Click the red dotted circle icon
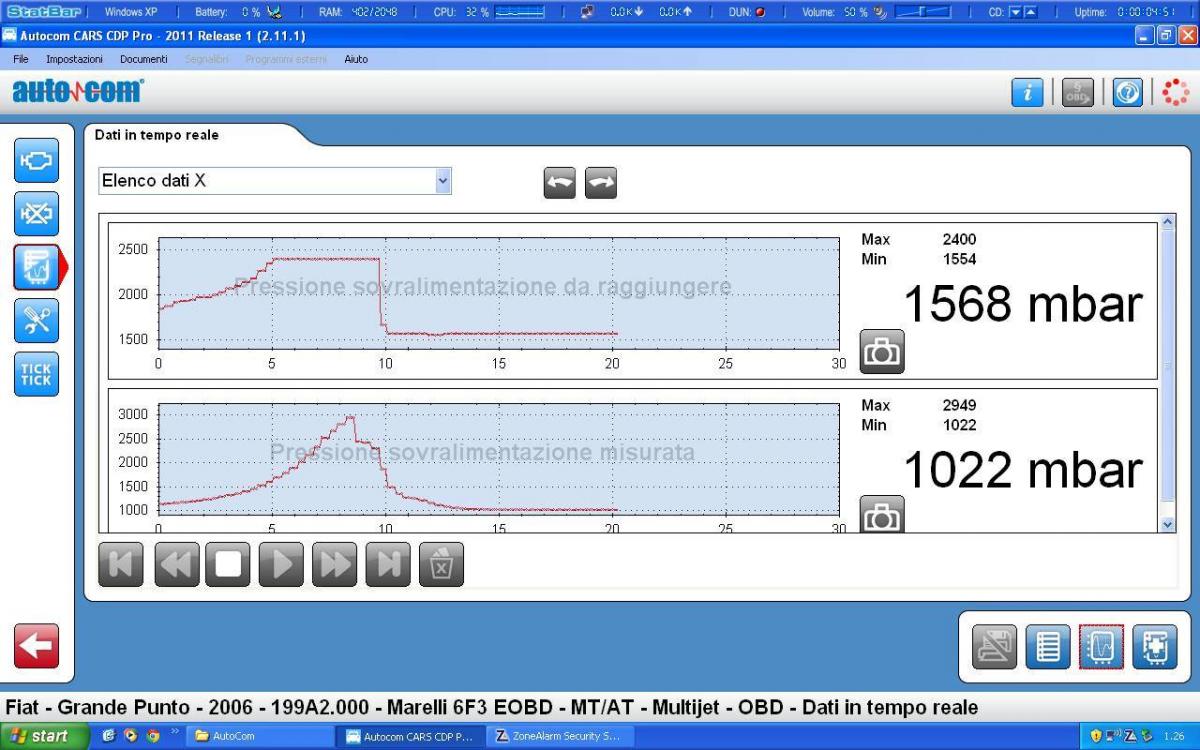The height and width of the screenshot is (750, 1200). click(1177, 93)
